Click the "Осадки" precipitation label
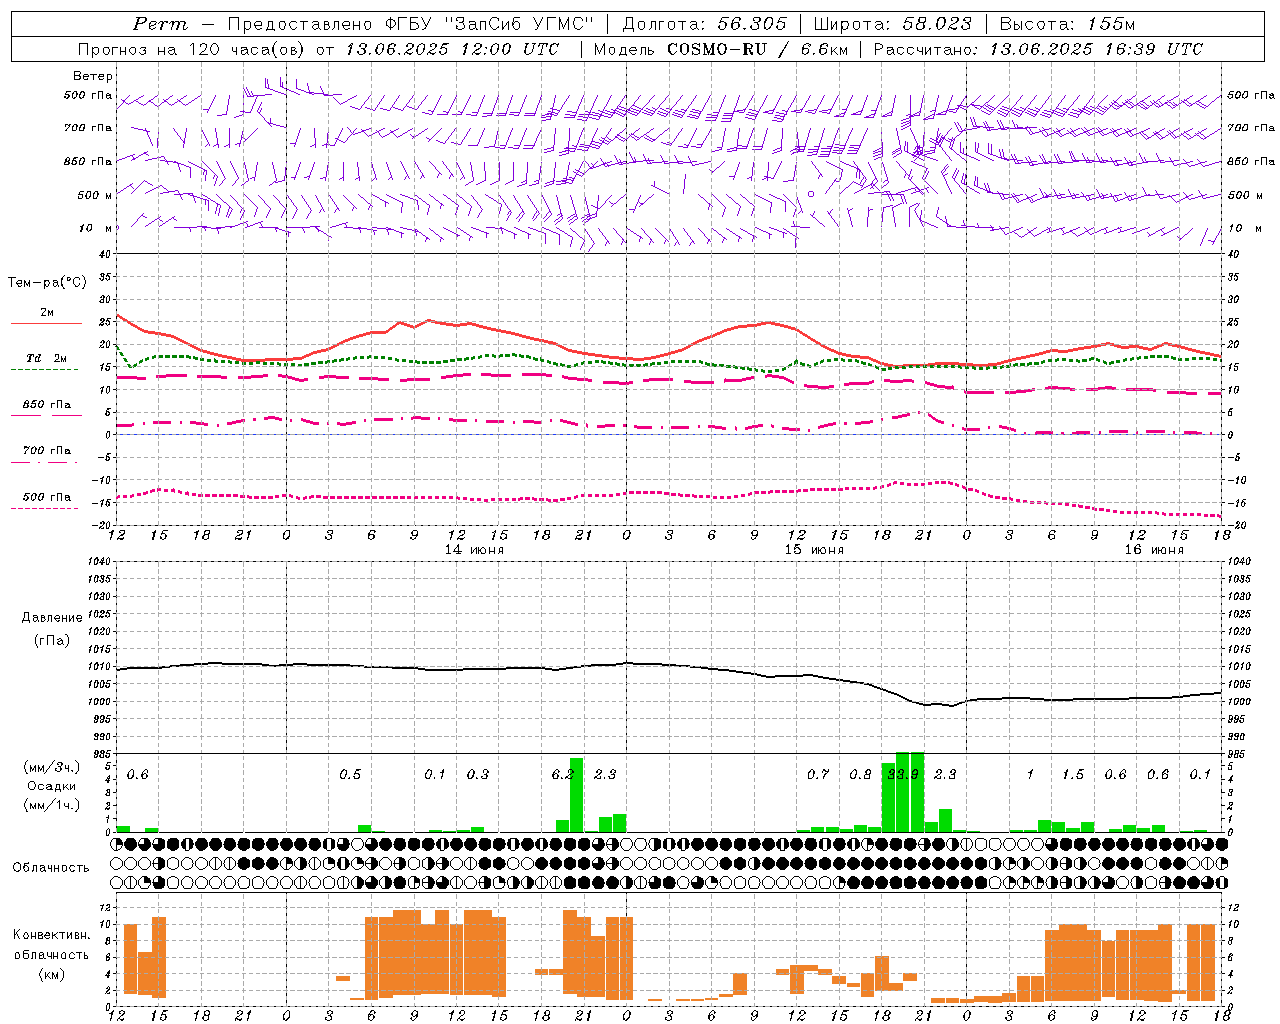Image resolution: width=1280 pixels, height=1024 pixels. point(51,786)
